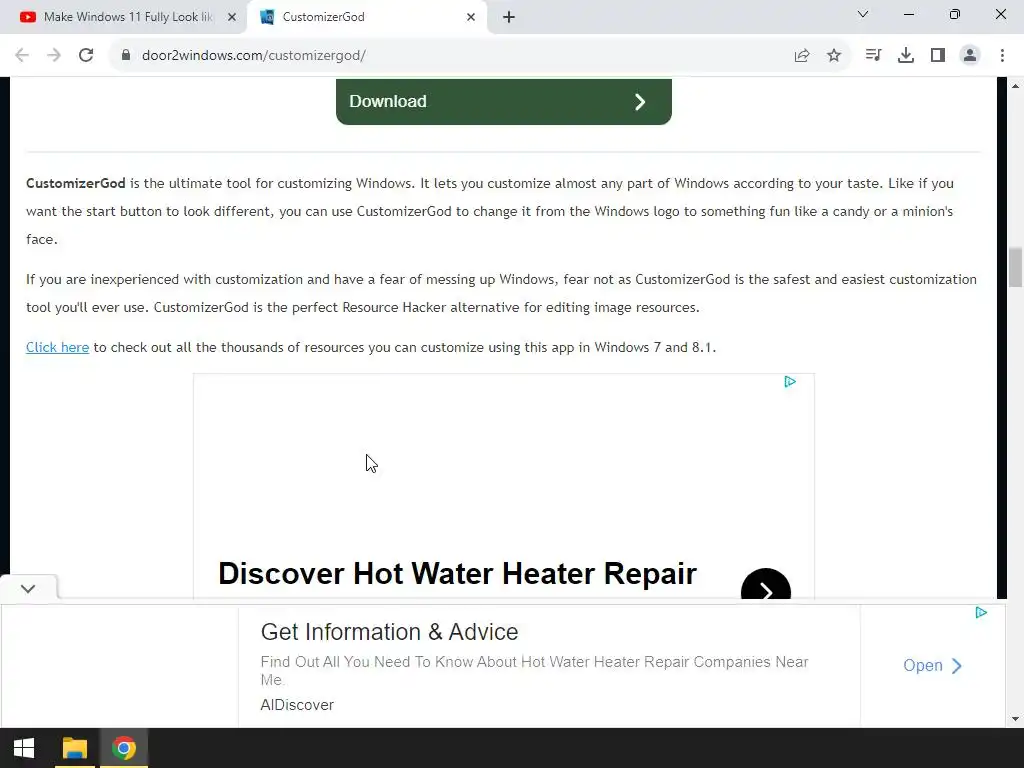Click the bold 'CustomizerGod' text in the paragraph
Image resolution: width=1024 pixels, height=768 pixels.
pos(76,184)
